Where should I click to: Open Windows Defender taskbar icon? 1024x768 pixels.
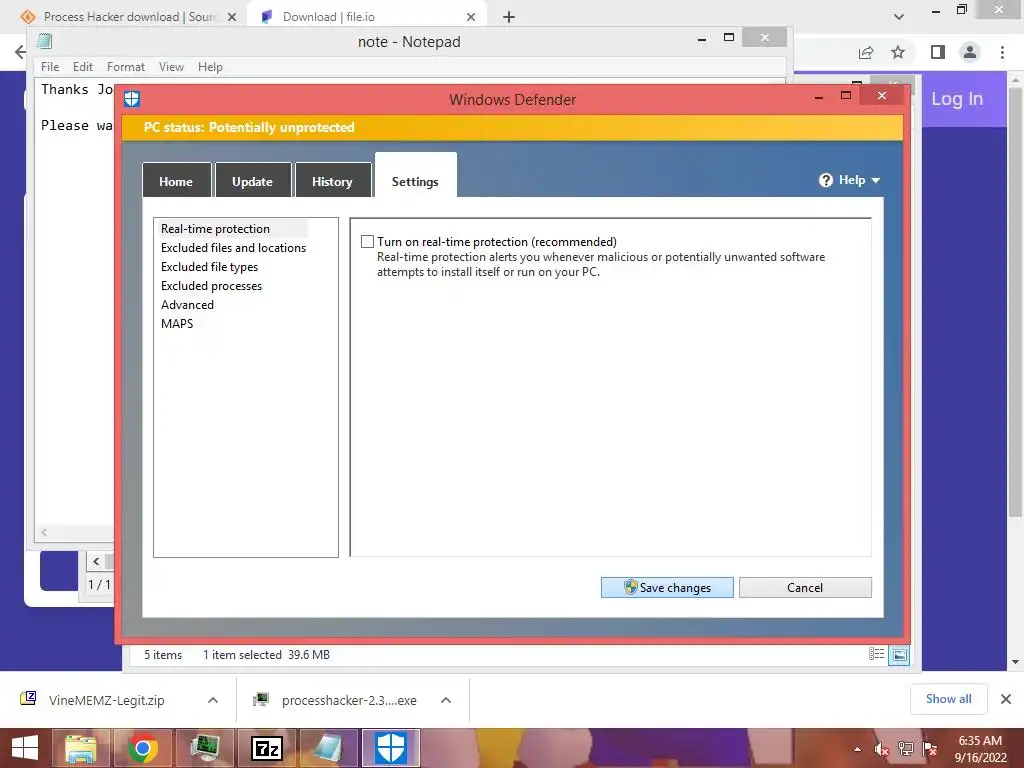(391, 748)
